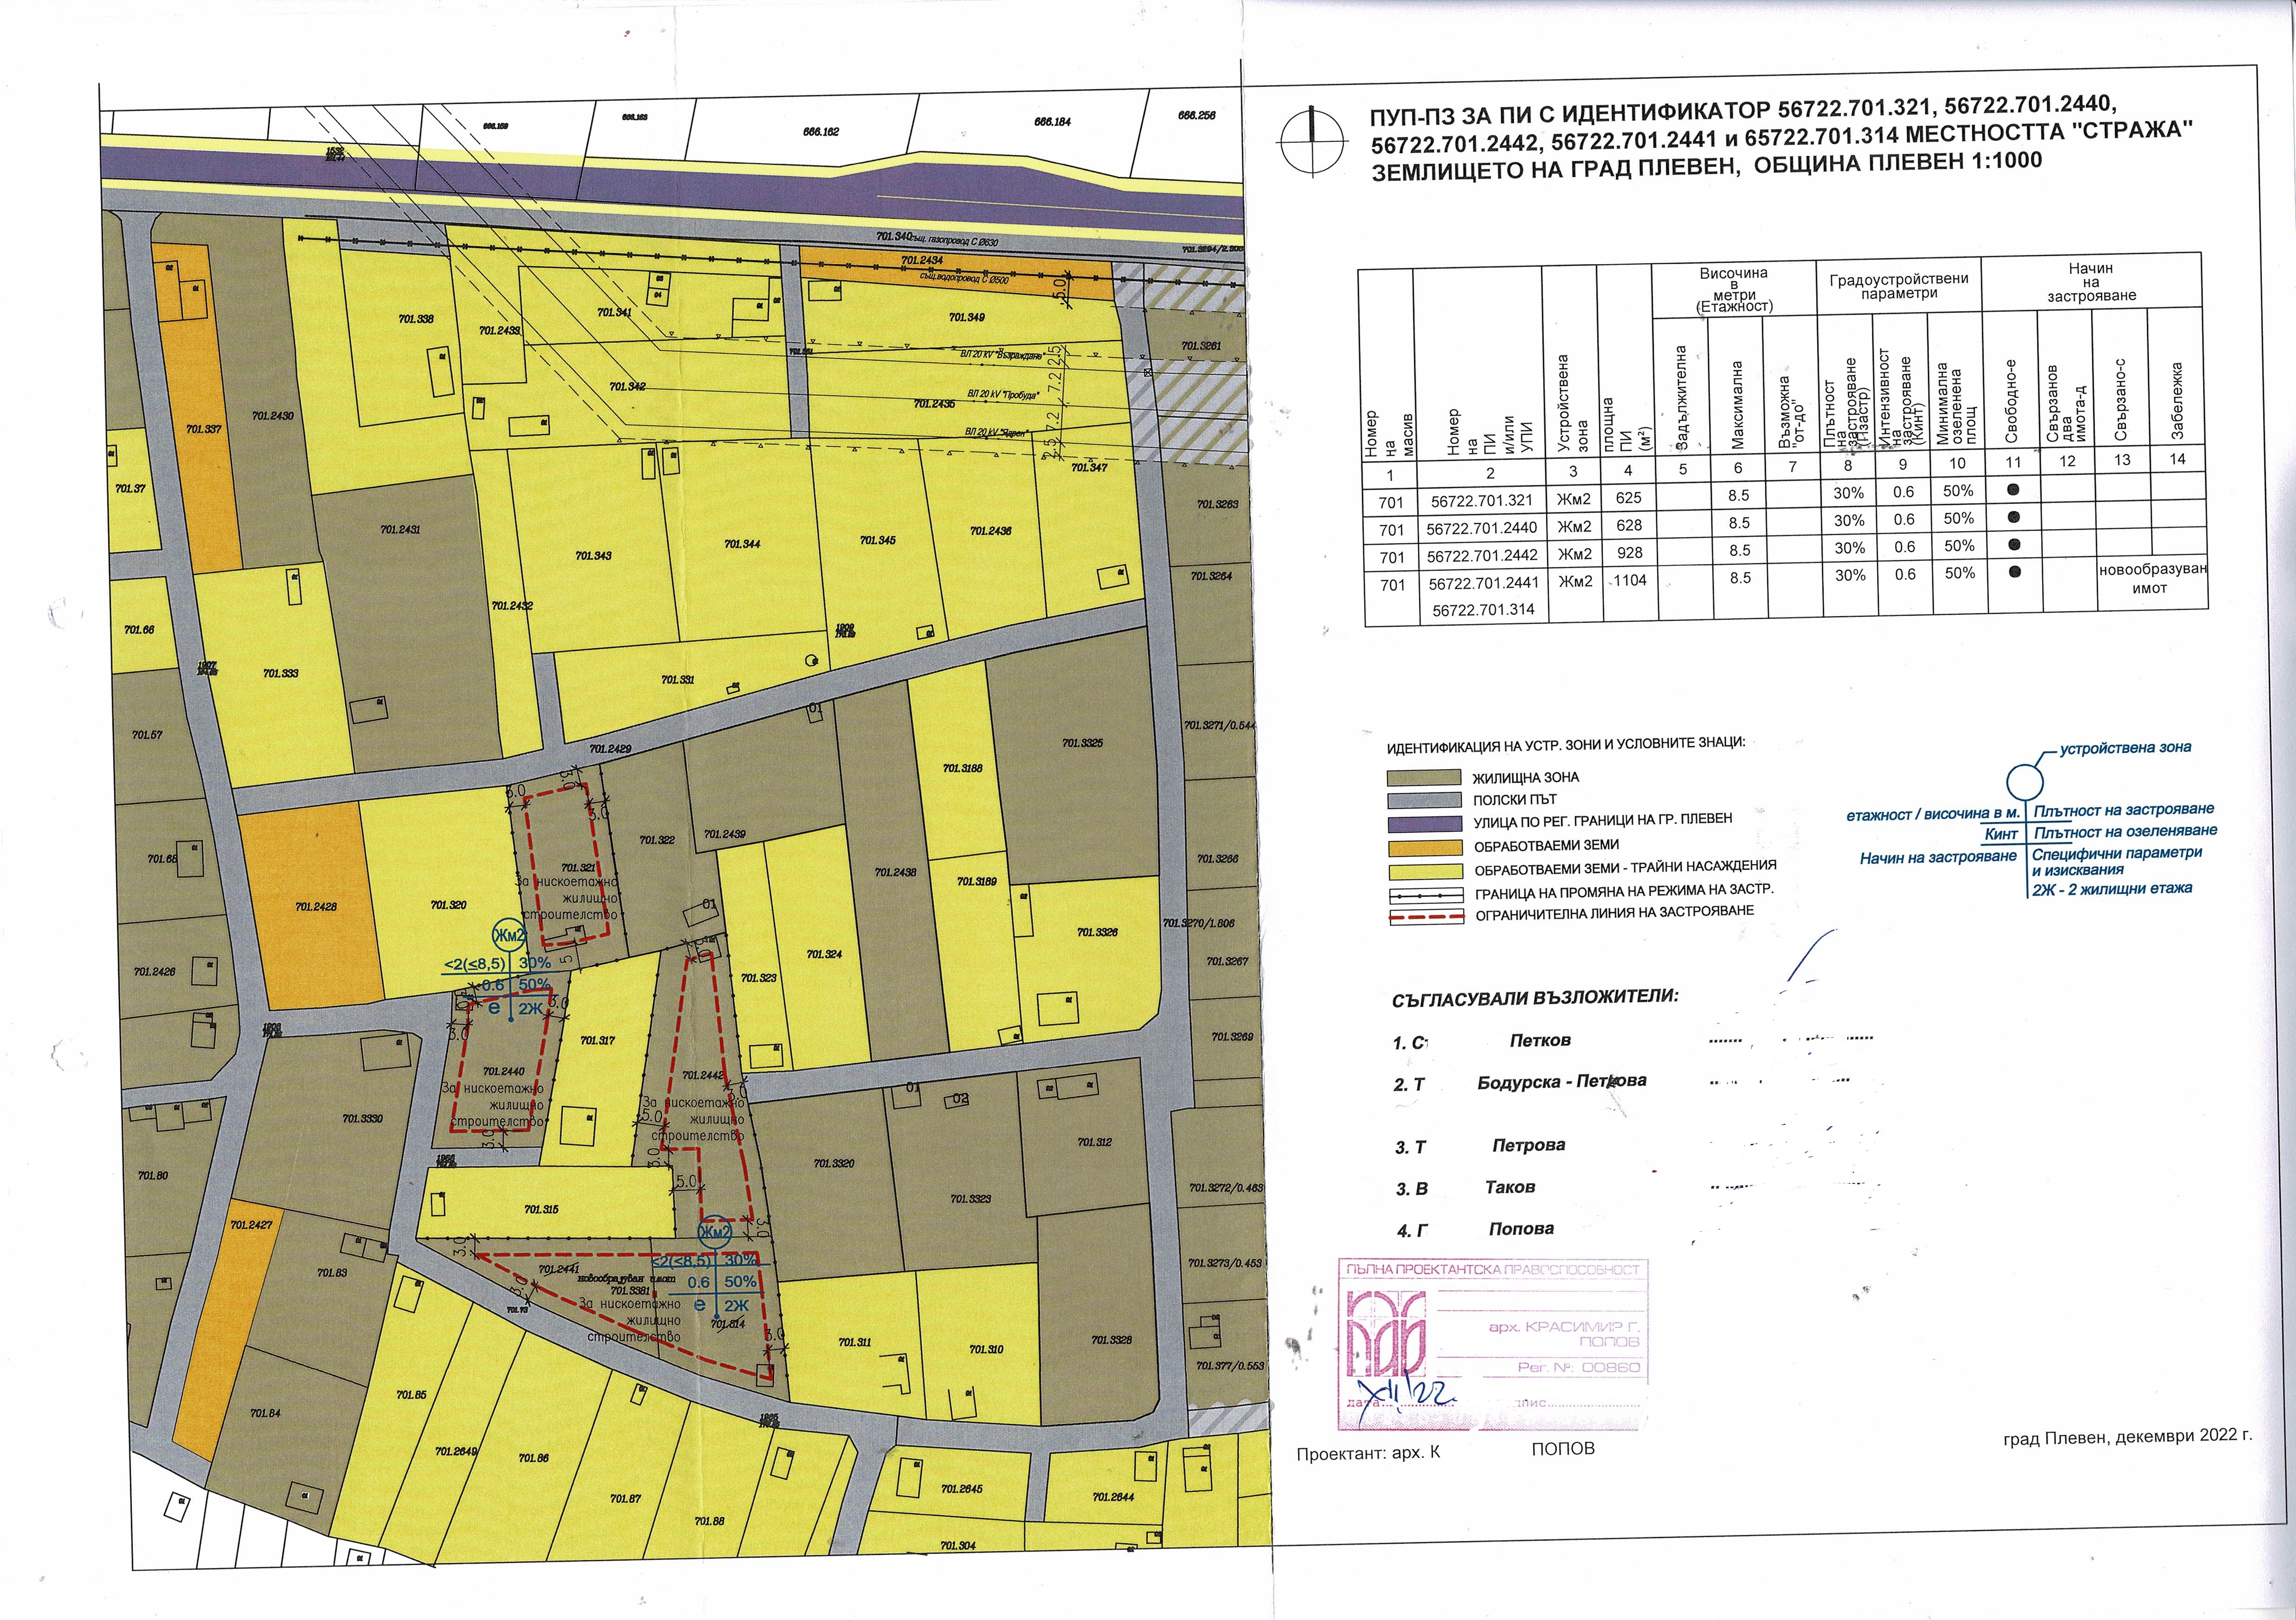Click the black dot in row 56722.701.2442
Screen dimensions: 2296x1620
(x=2014, y=544)
